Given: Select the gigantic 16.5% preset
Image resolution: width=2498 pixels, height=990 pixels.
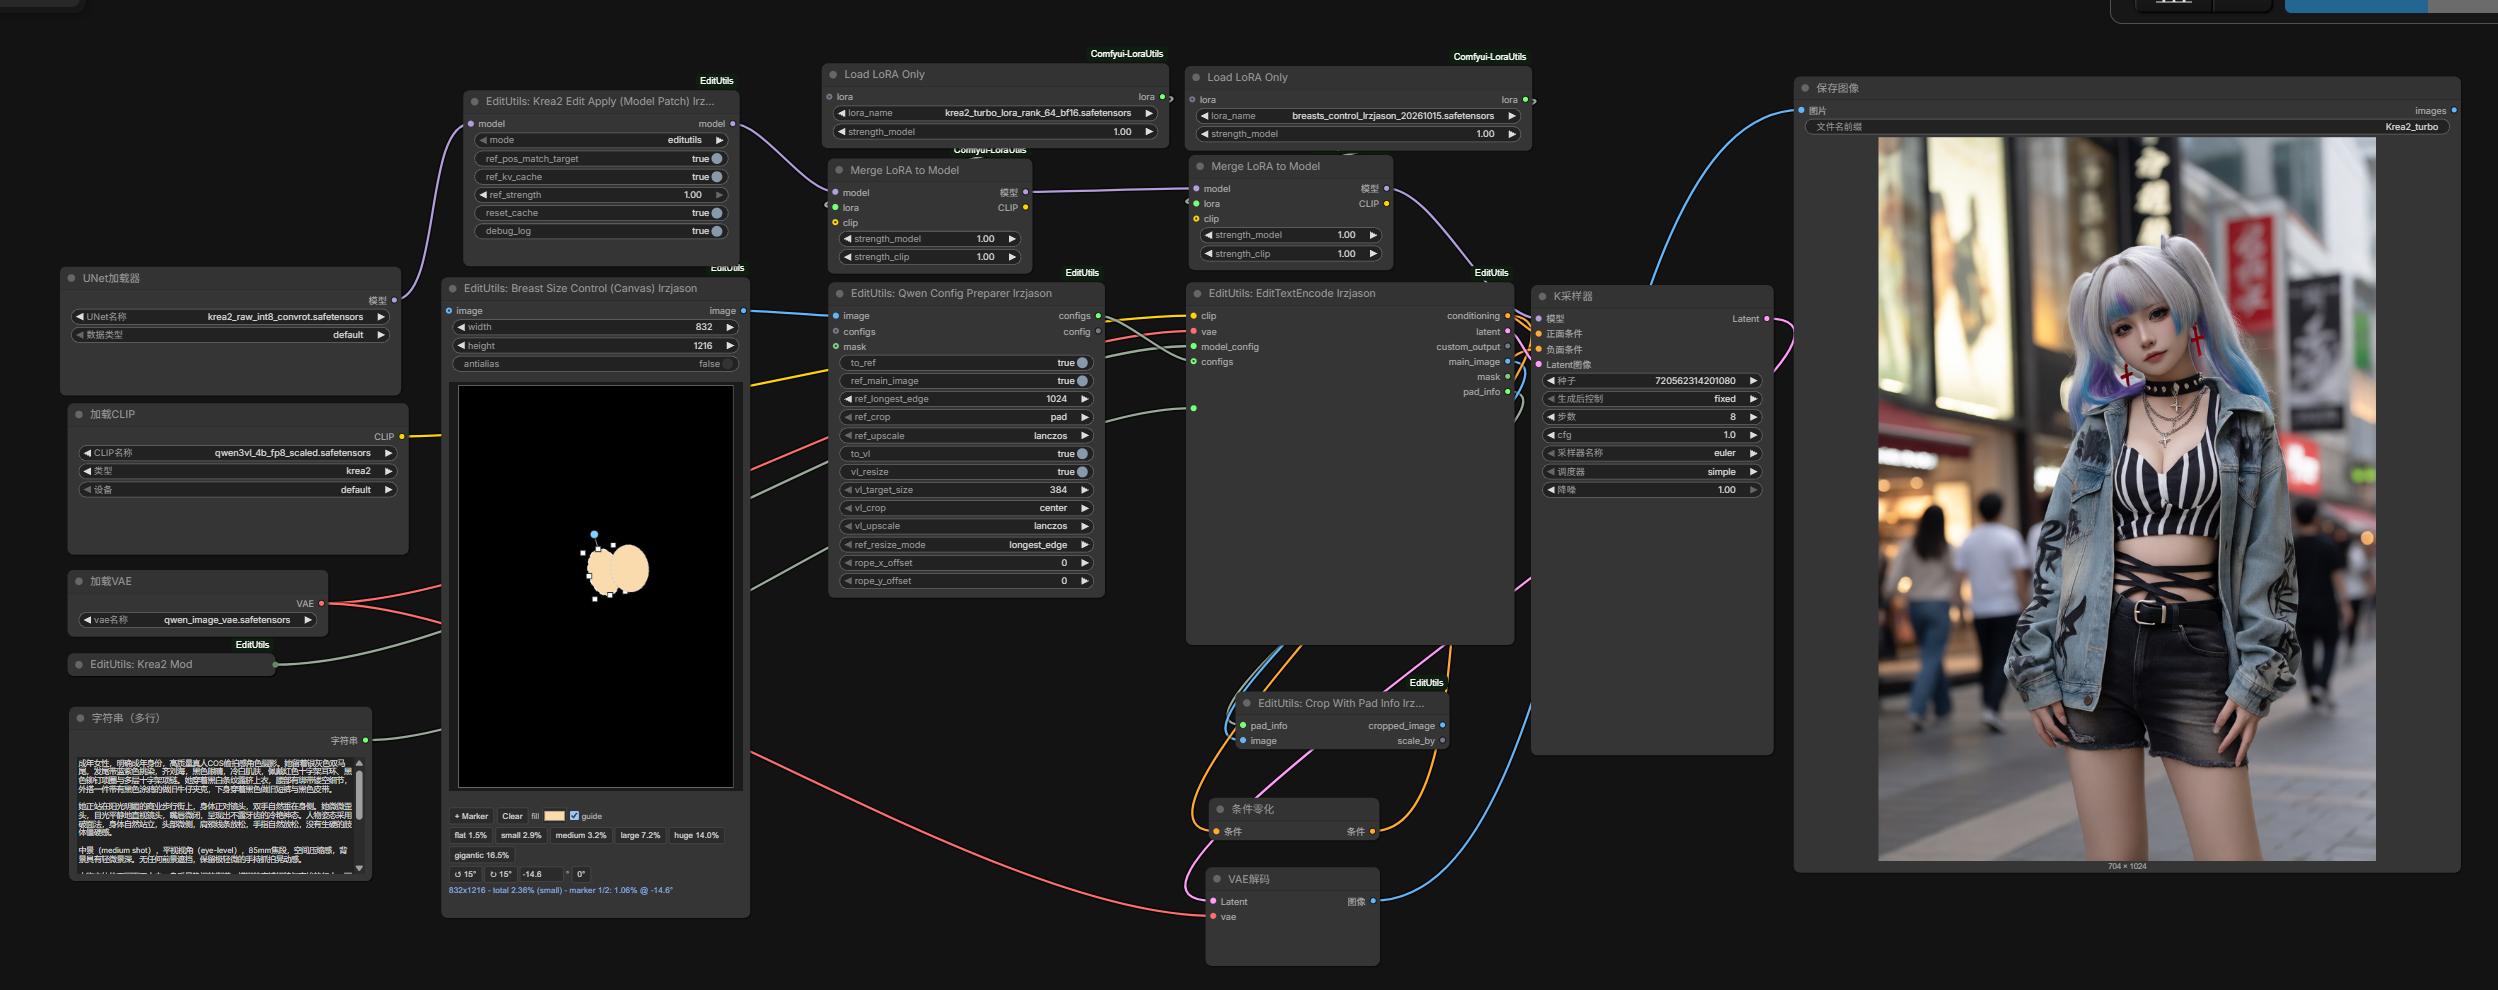Looking at the screenshot, I should (481, 855).
